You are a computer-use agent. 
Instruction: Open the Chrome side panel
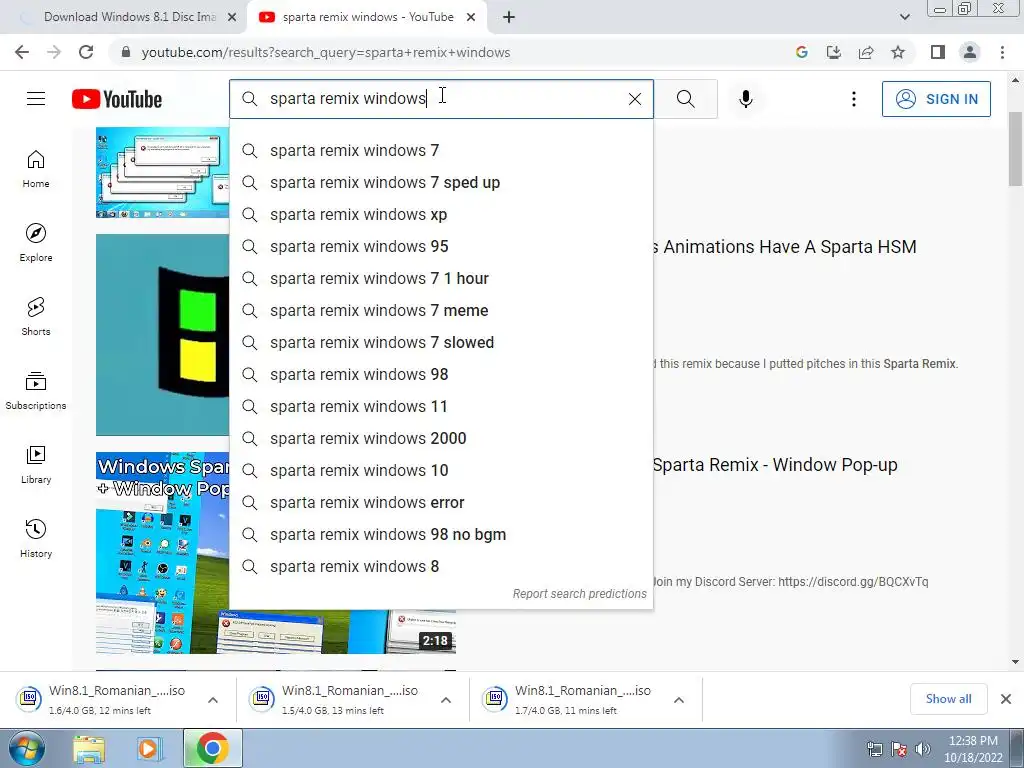[938, 52]
